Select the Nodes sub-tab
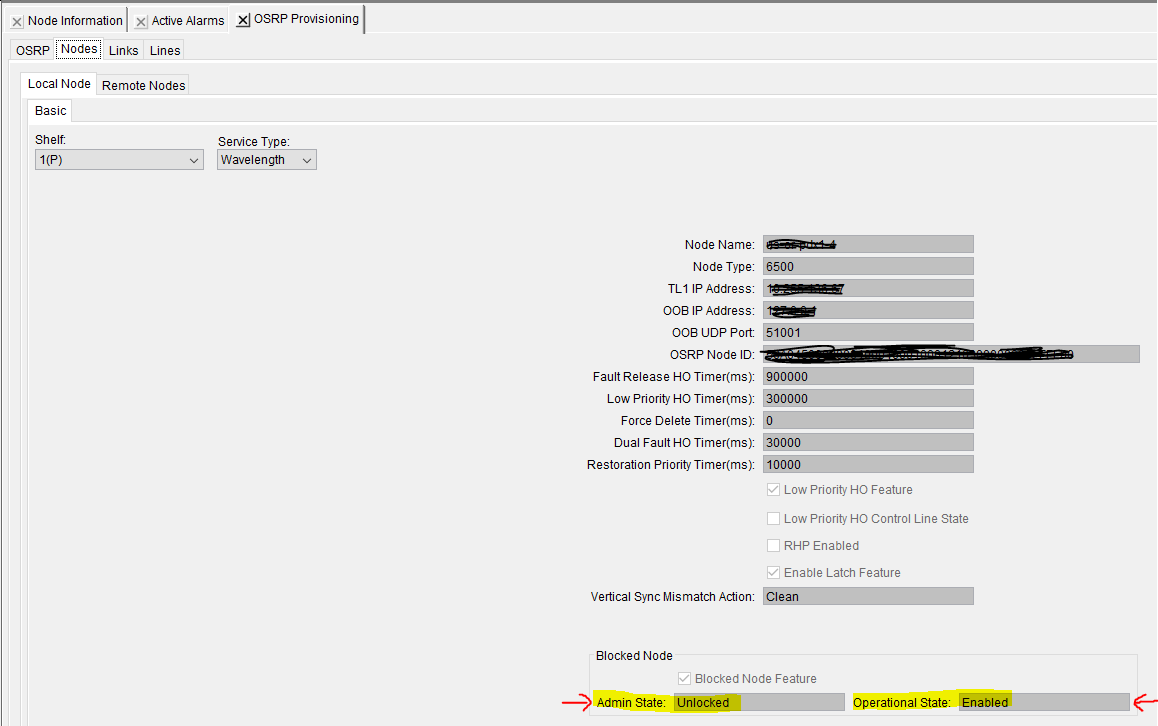 point(79,49)
